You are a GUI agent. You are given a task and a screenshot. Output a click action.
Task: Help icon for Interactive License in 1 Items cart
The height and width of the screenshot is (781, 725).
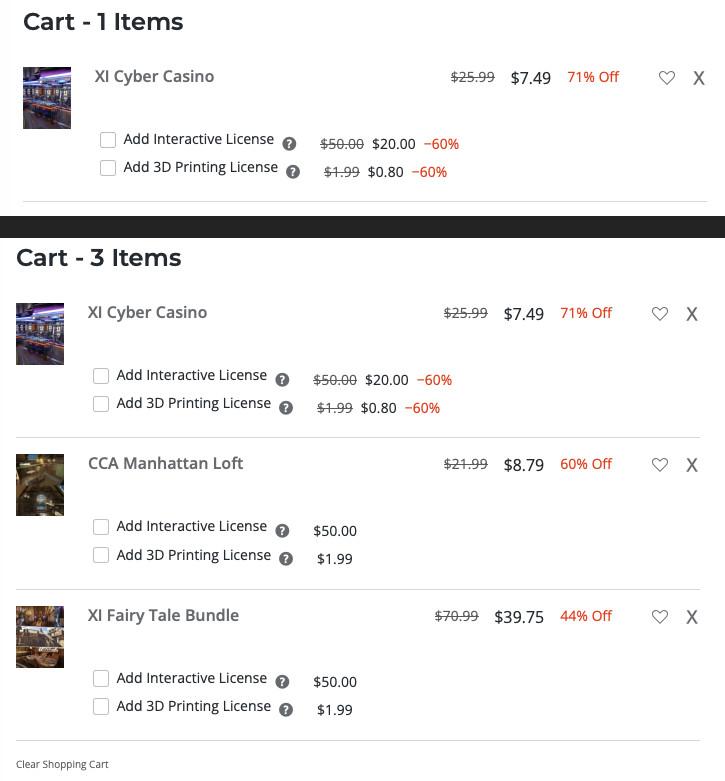coord(289,144)
